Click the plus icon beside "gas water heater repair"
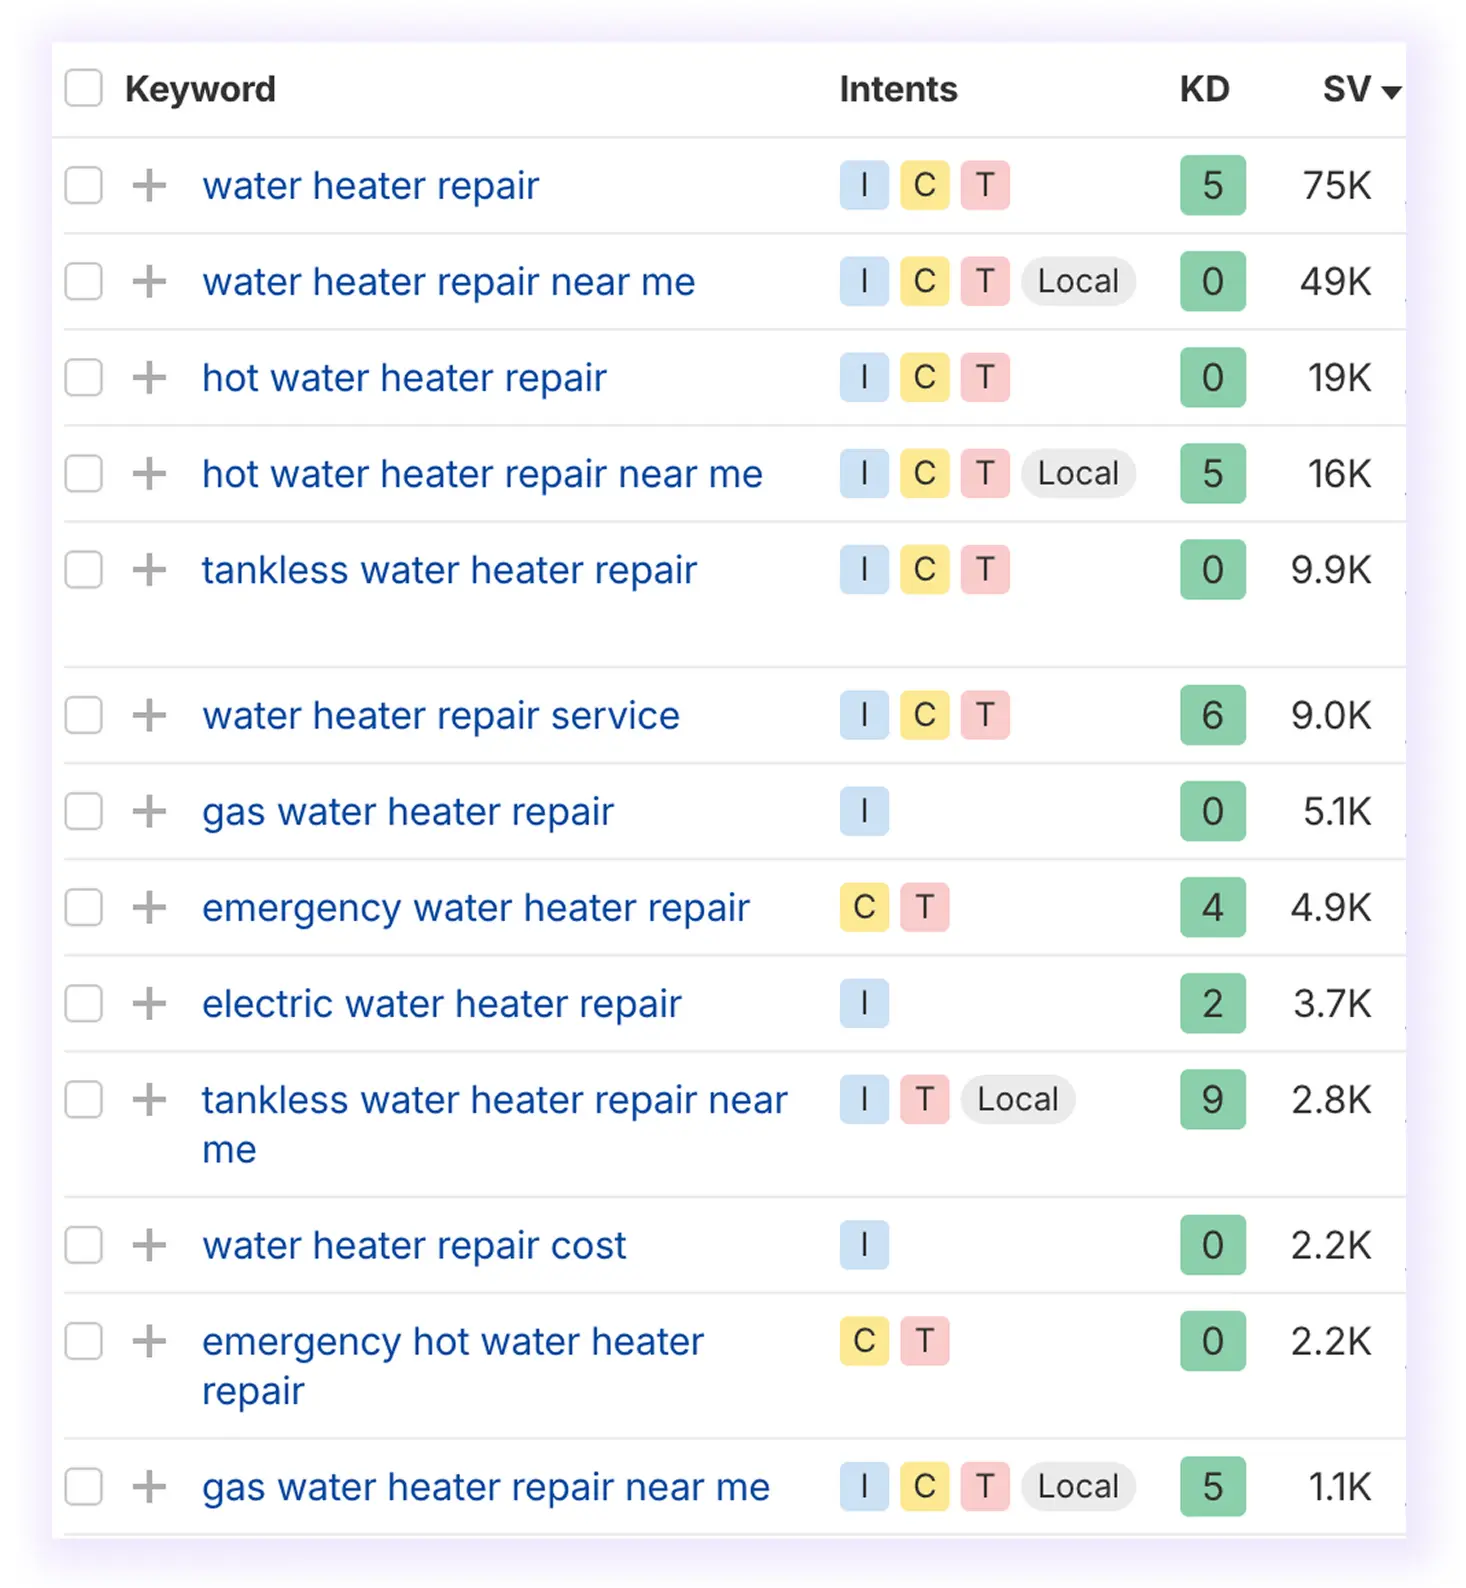The height and width of the screenshot is (1588, 1466). [148, 812]
